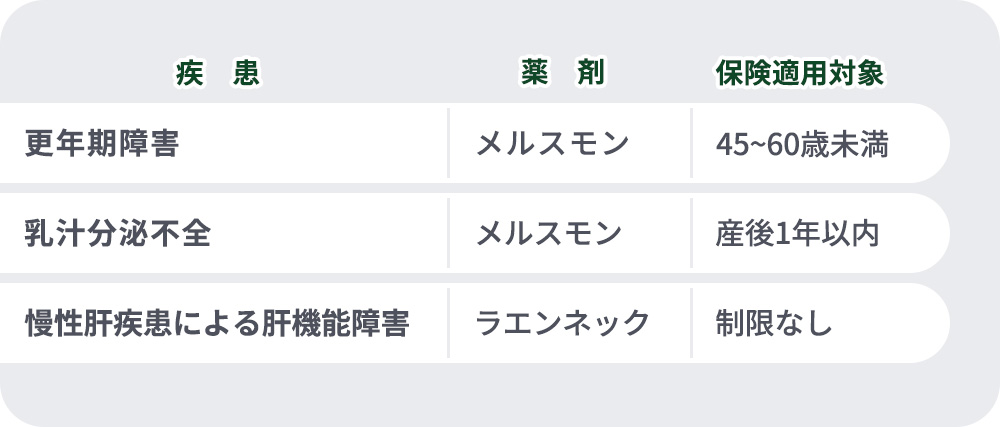Viewport: 1000px width, 427px height.
Task: Click the 疾患 column header
Action: (x=216, y=74)
